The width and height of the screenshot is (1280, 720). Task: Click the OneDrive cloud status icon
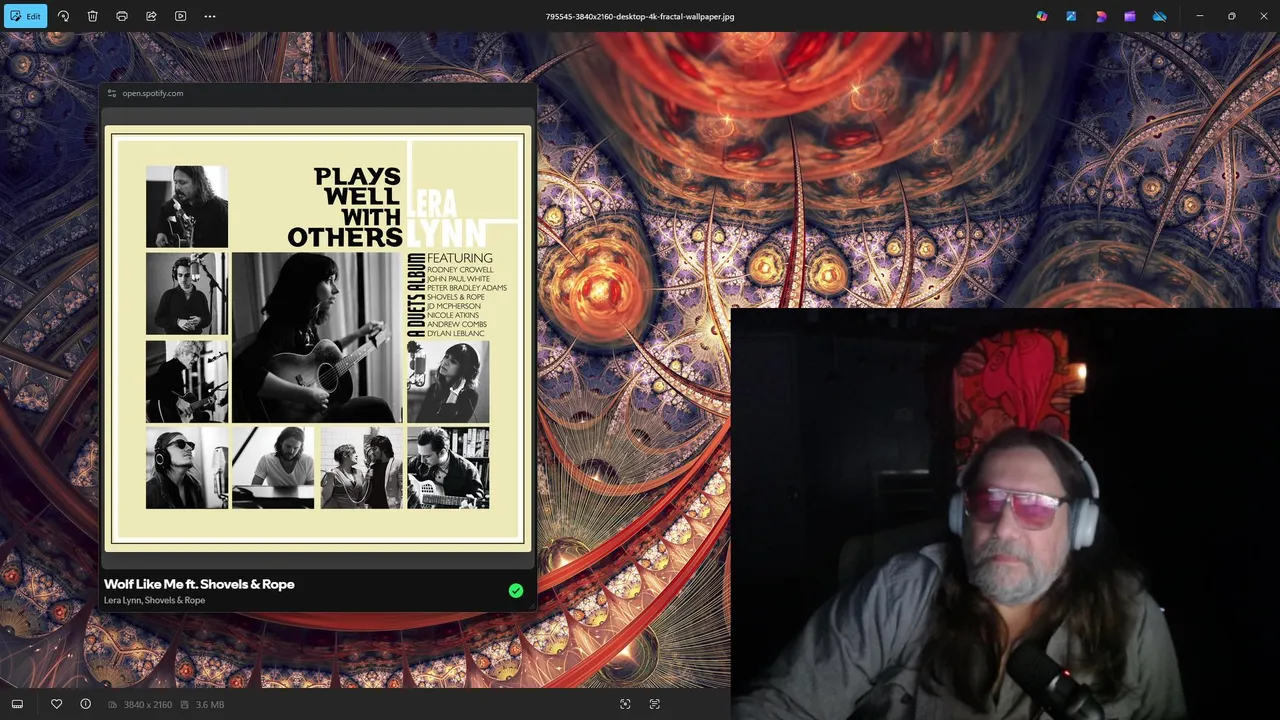pos(1160,16)
